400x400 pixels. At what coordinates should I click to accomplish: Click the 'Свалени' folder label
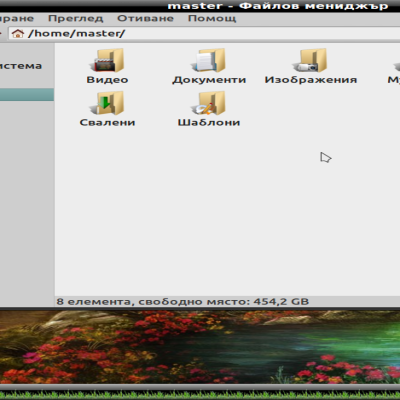[x=107, y=122]
